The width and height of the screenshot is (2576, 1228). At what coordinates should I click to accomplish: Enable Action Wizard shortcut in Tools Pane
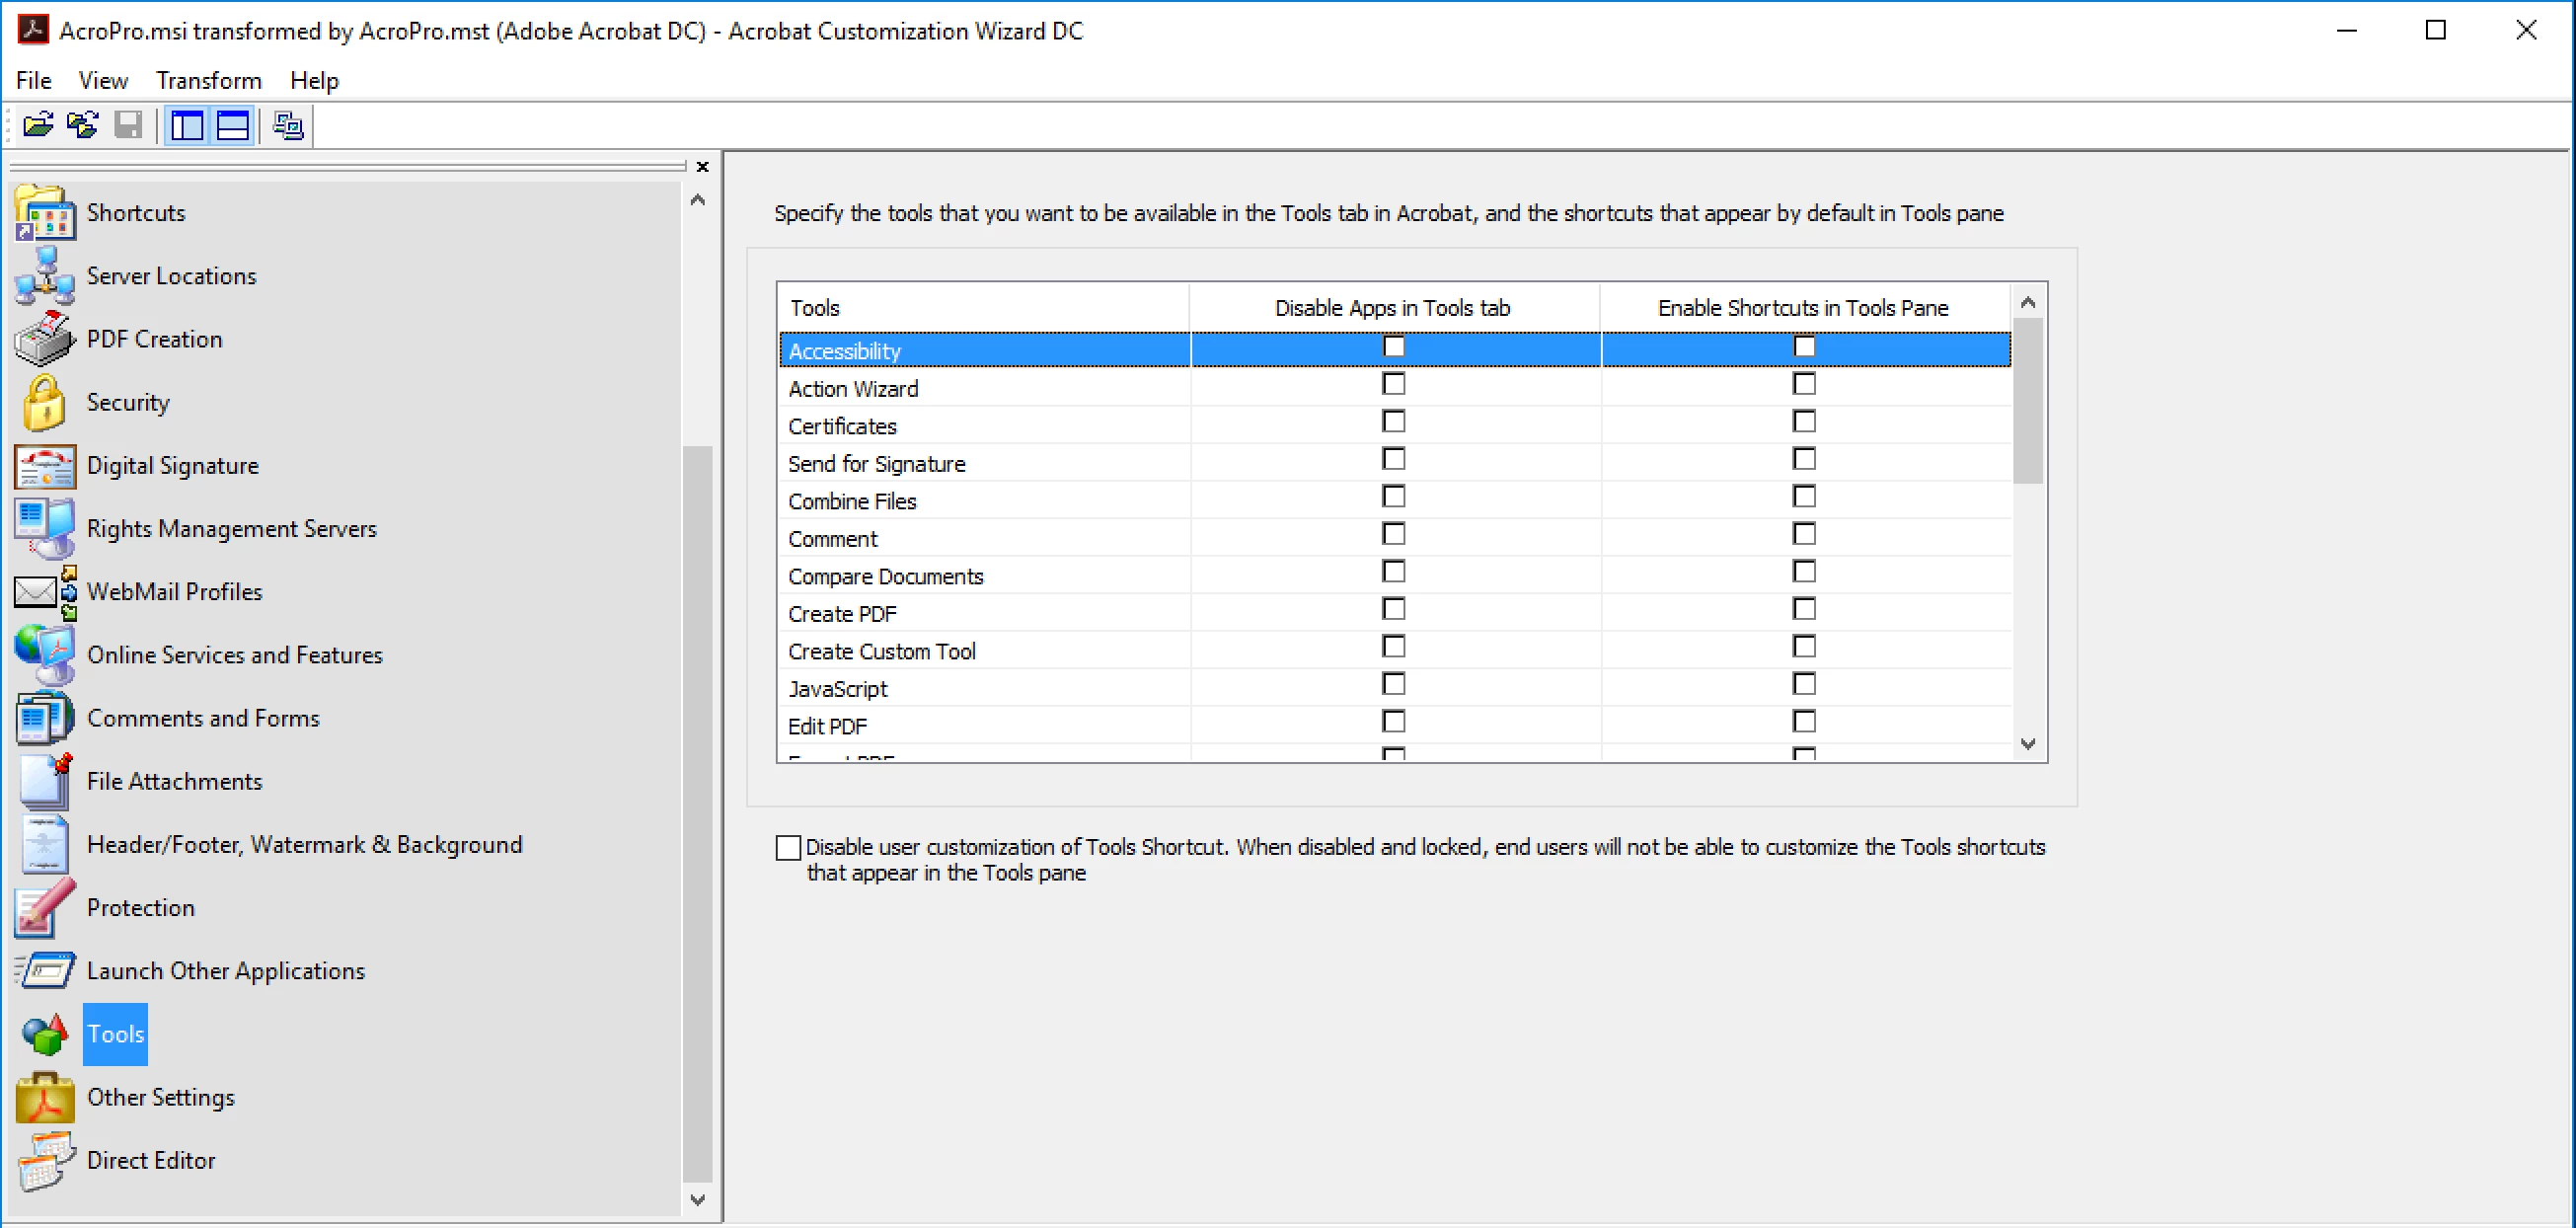coord(1803,384)
